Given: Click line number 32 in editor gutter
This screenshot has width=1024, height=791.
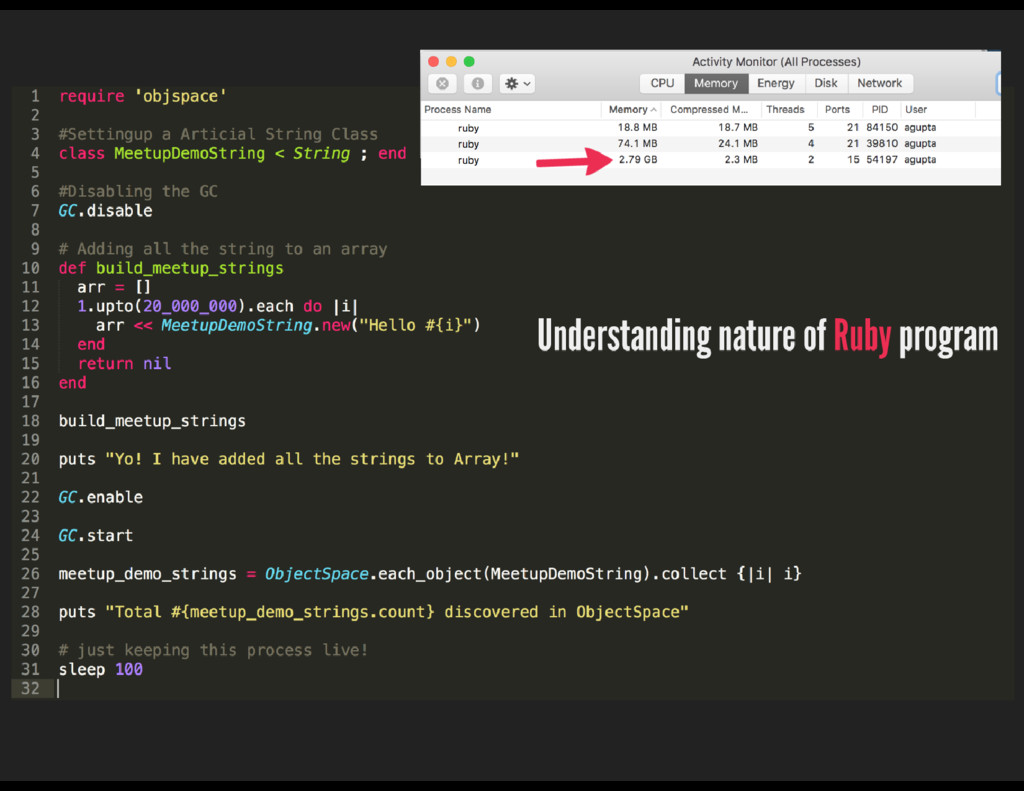Looking at the screenshot, I should tap(30, 688).
